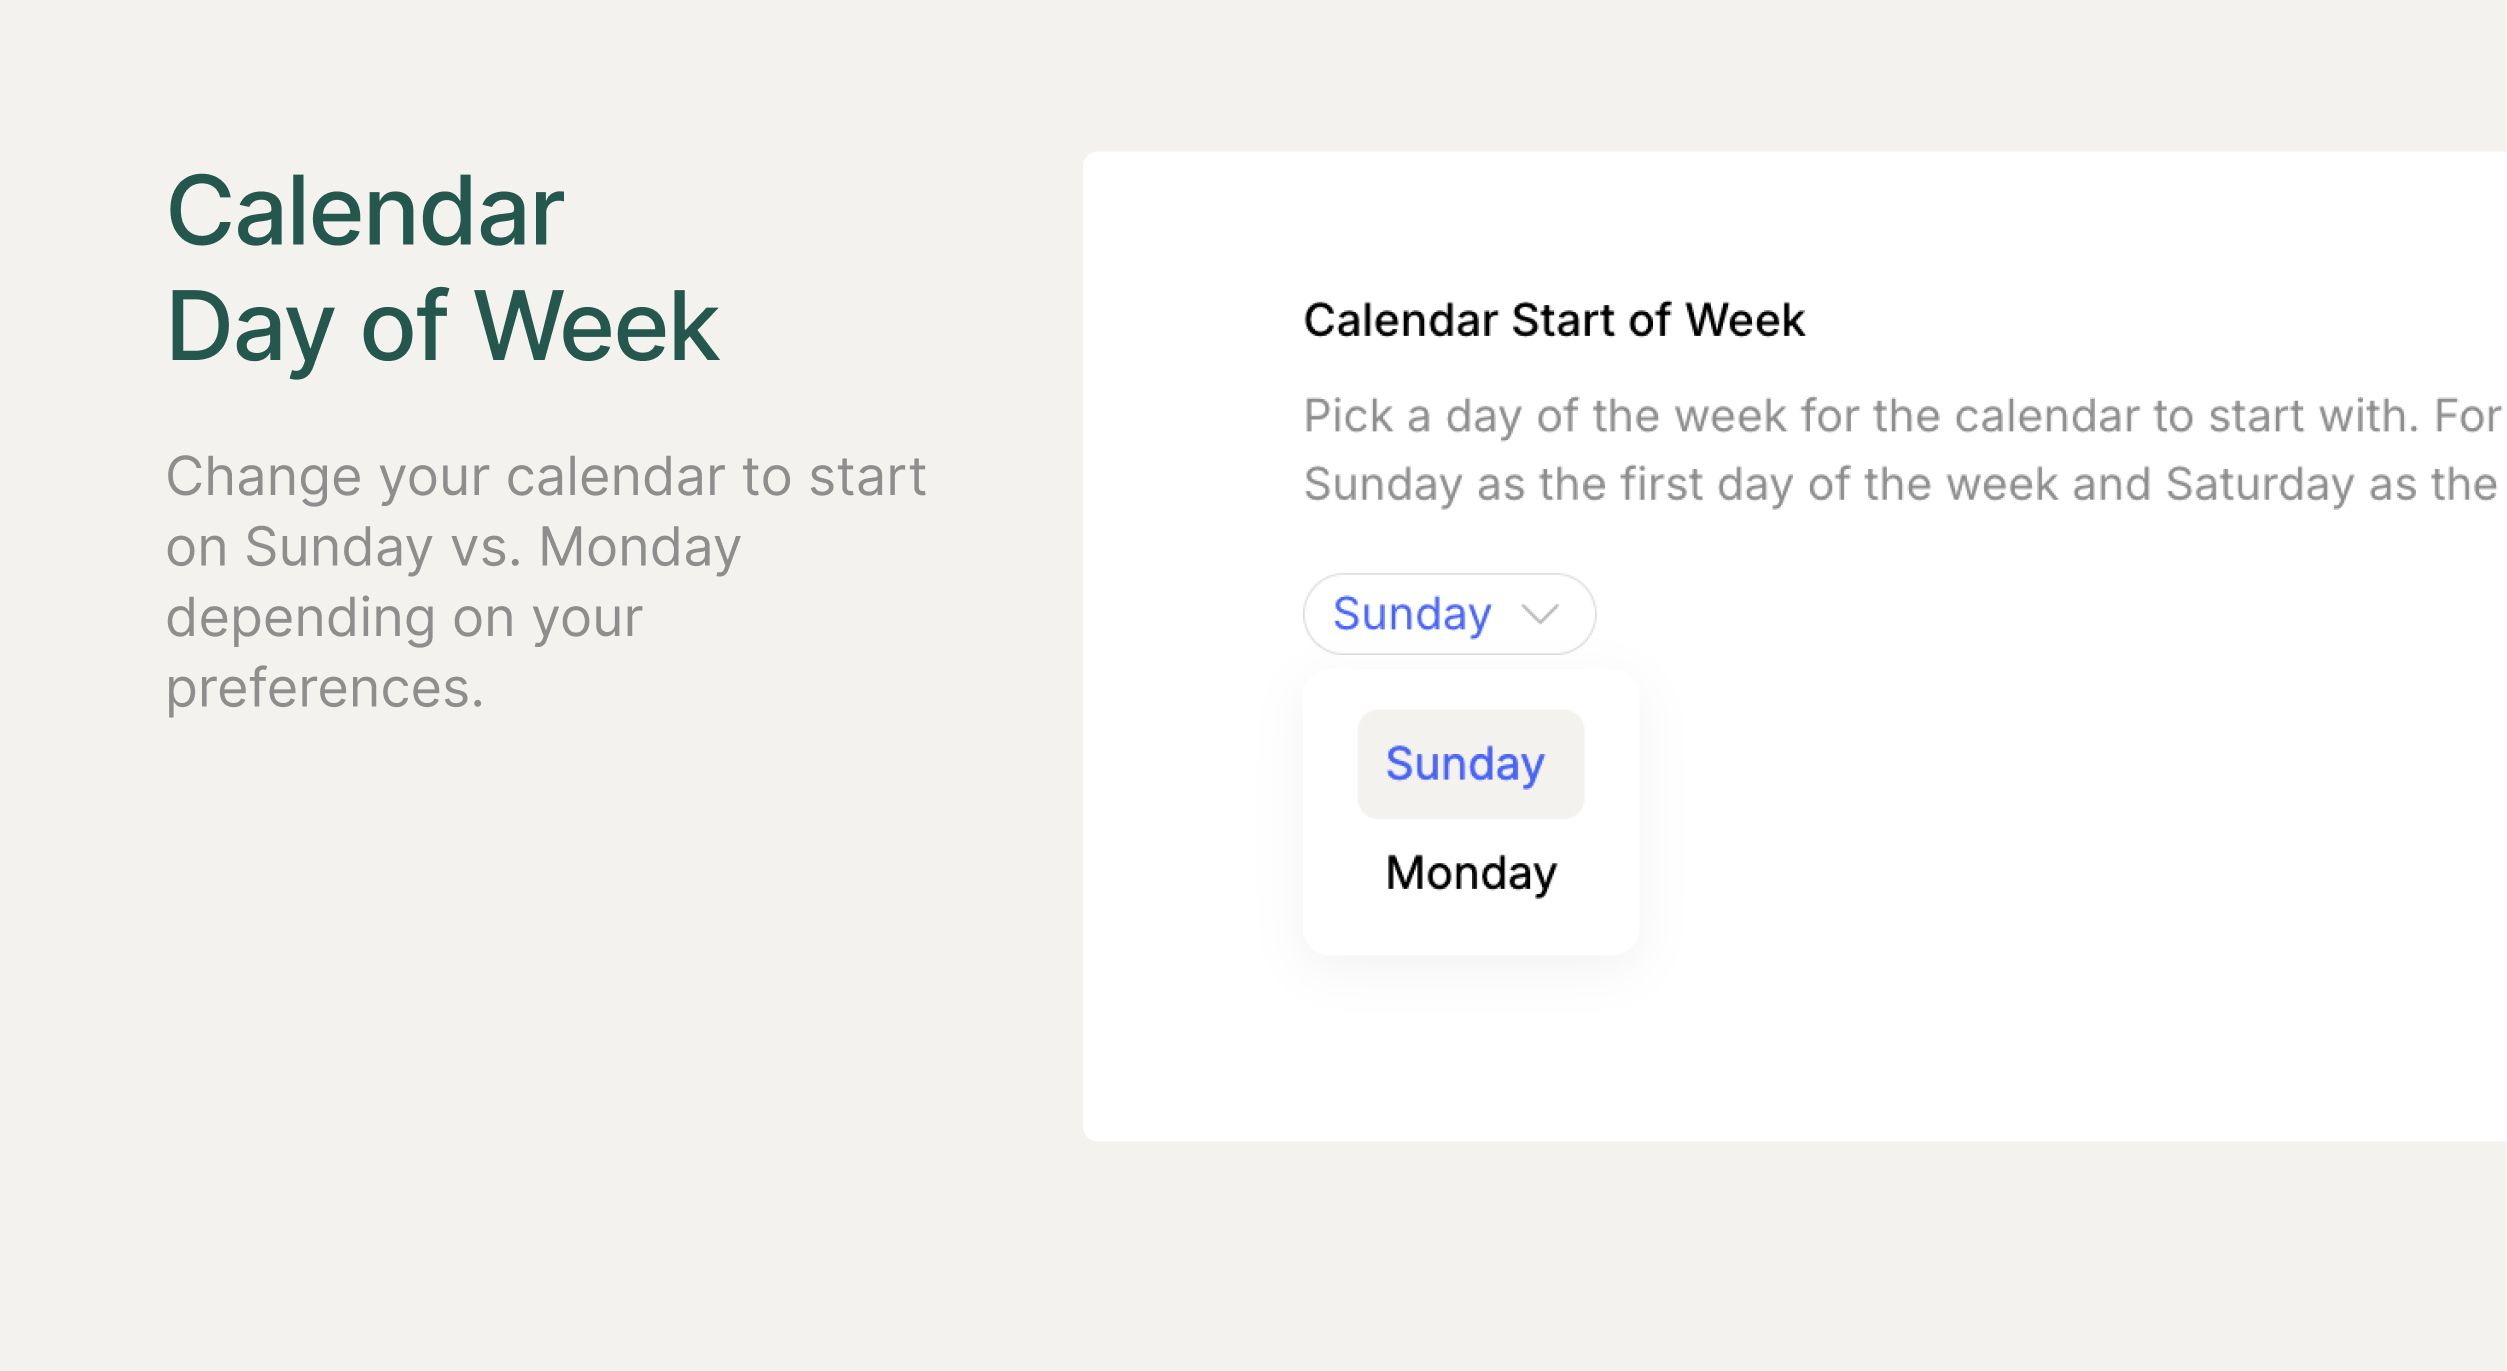The height and width of the screenshot is (1371, 2507).
Task: Click the "Calendar Start of Week" heading
Action: pyautogui.click(x=1553, y=320)
